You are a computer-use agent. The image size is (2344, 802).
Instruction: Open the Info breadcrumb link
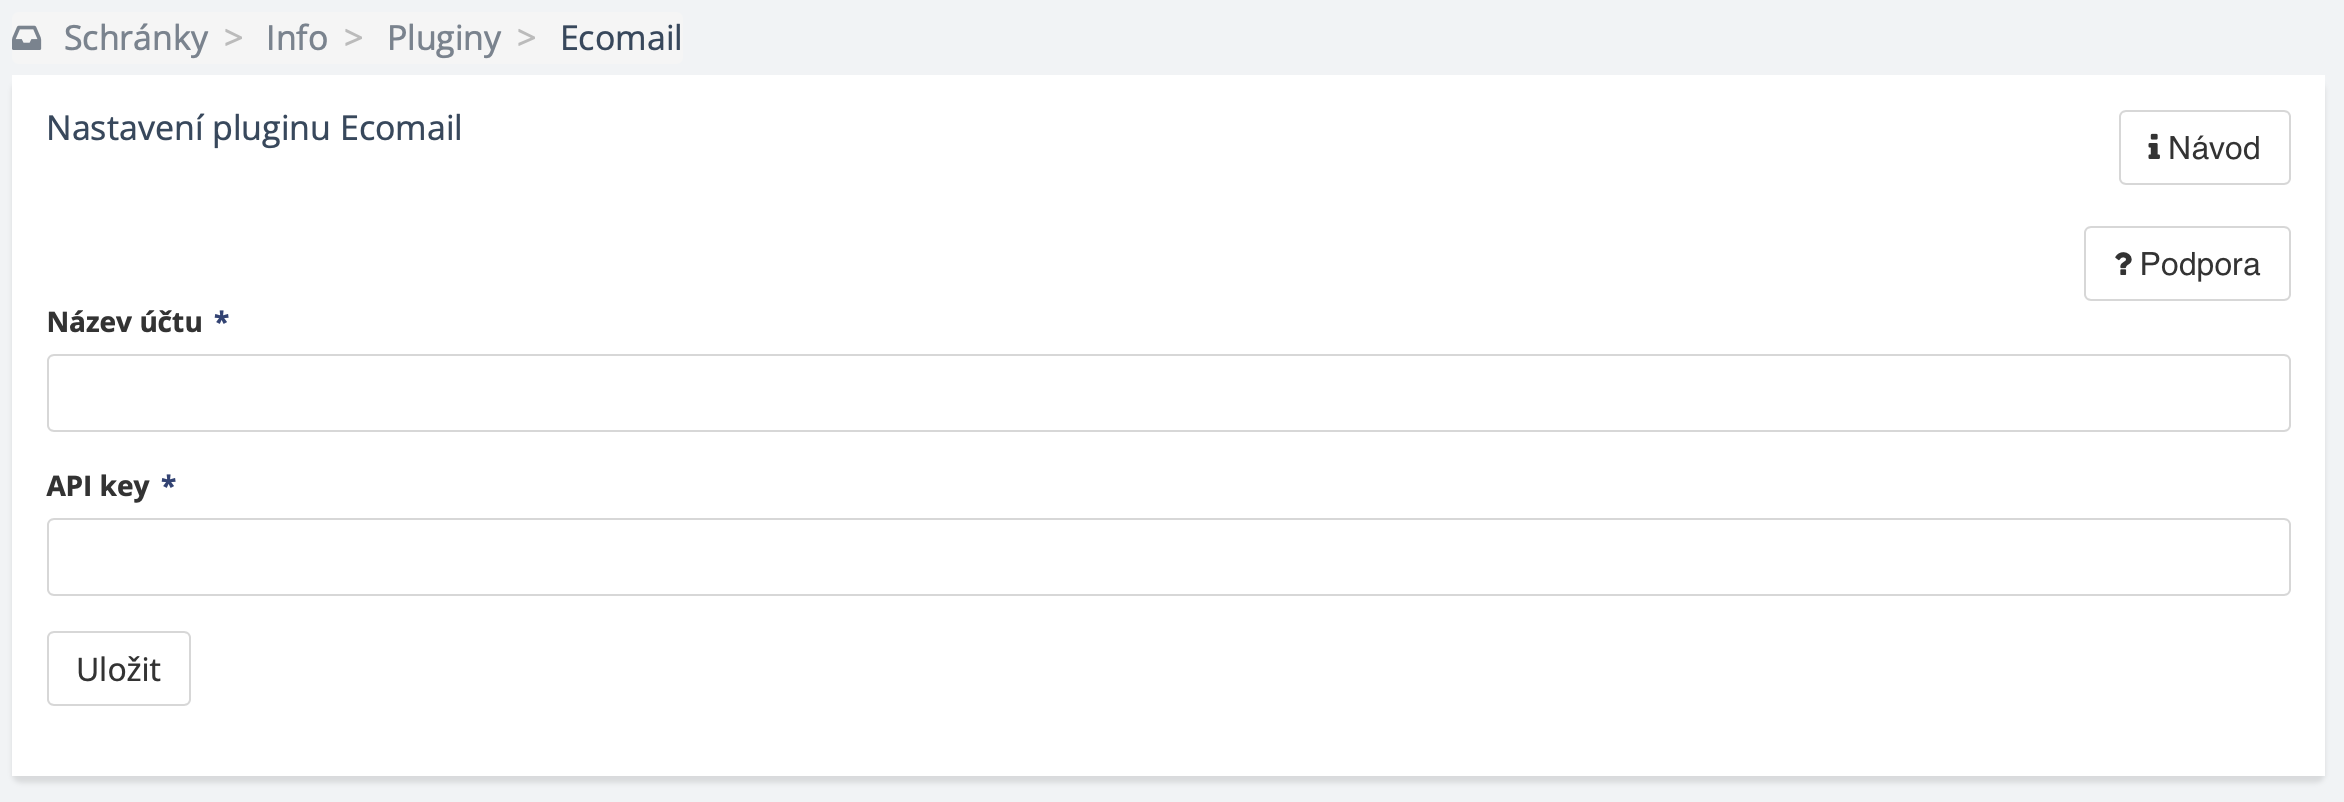(296, 39)
